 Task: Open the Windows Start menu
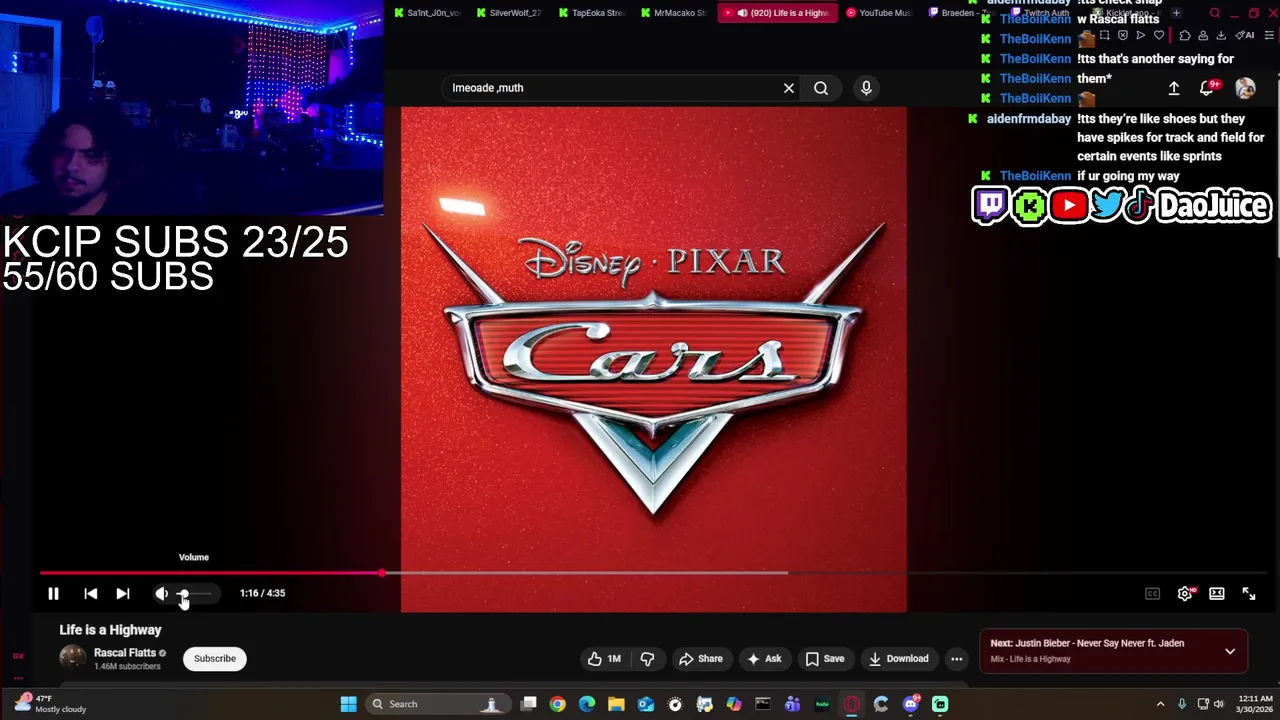[x=348, y=704]
